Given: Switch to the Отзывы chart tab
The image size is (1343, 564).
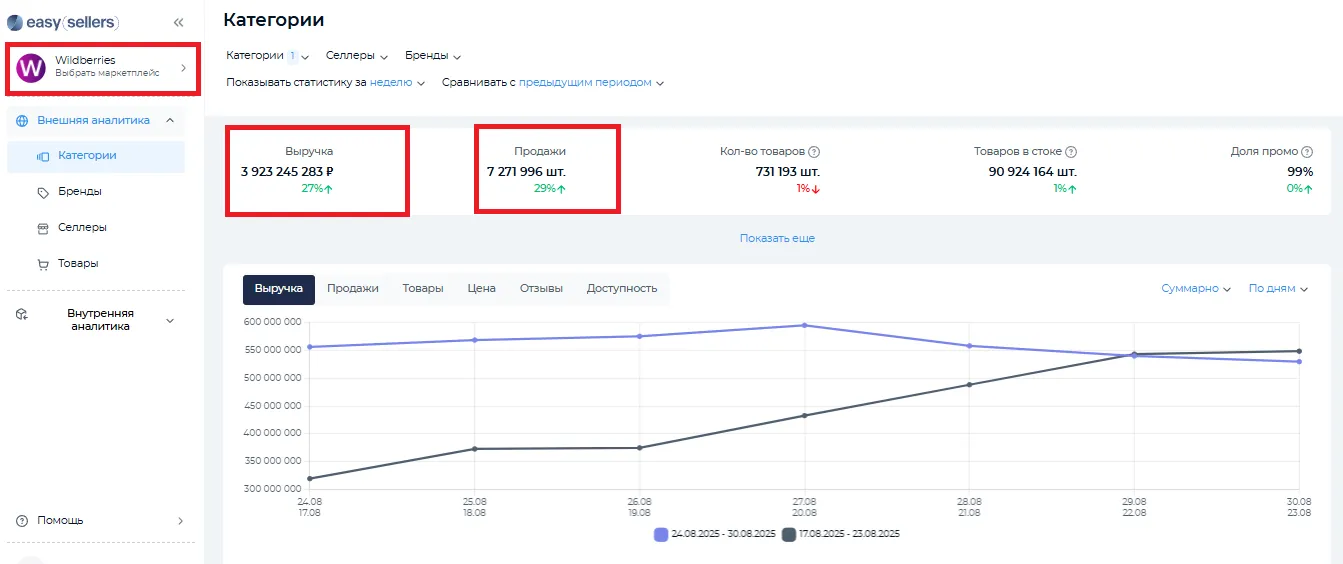Looking at the screenshot, I should pyautogui.click(x=541, y=288).
